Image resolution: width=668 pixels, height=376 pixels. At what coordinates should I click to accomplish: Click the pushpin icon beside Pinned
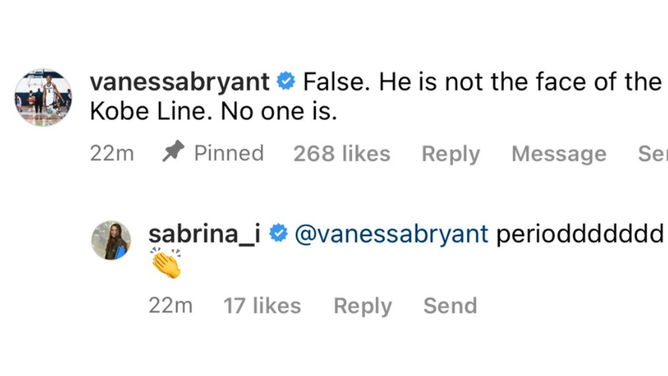[x=173, y=151]
